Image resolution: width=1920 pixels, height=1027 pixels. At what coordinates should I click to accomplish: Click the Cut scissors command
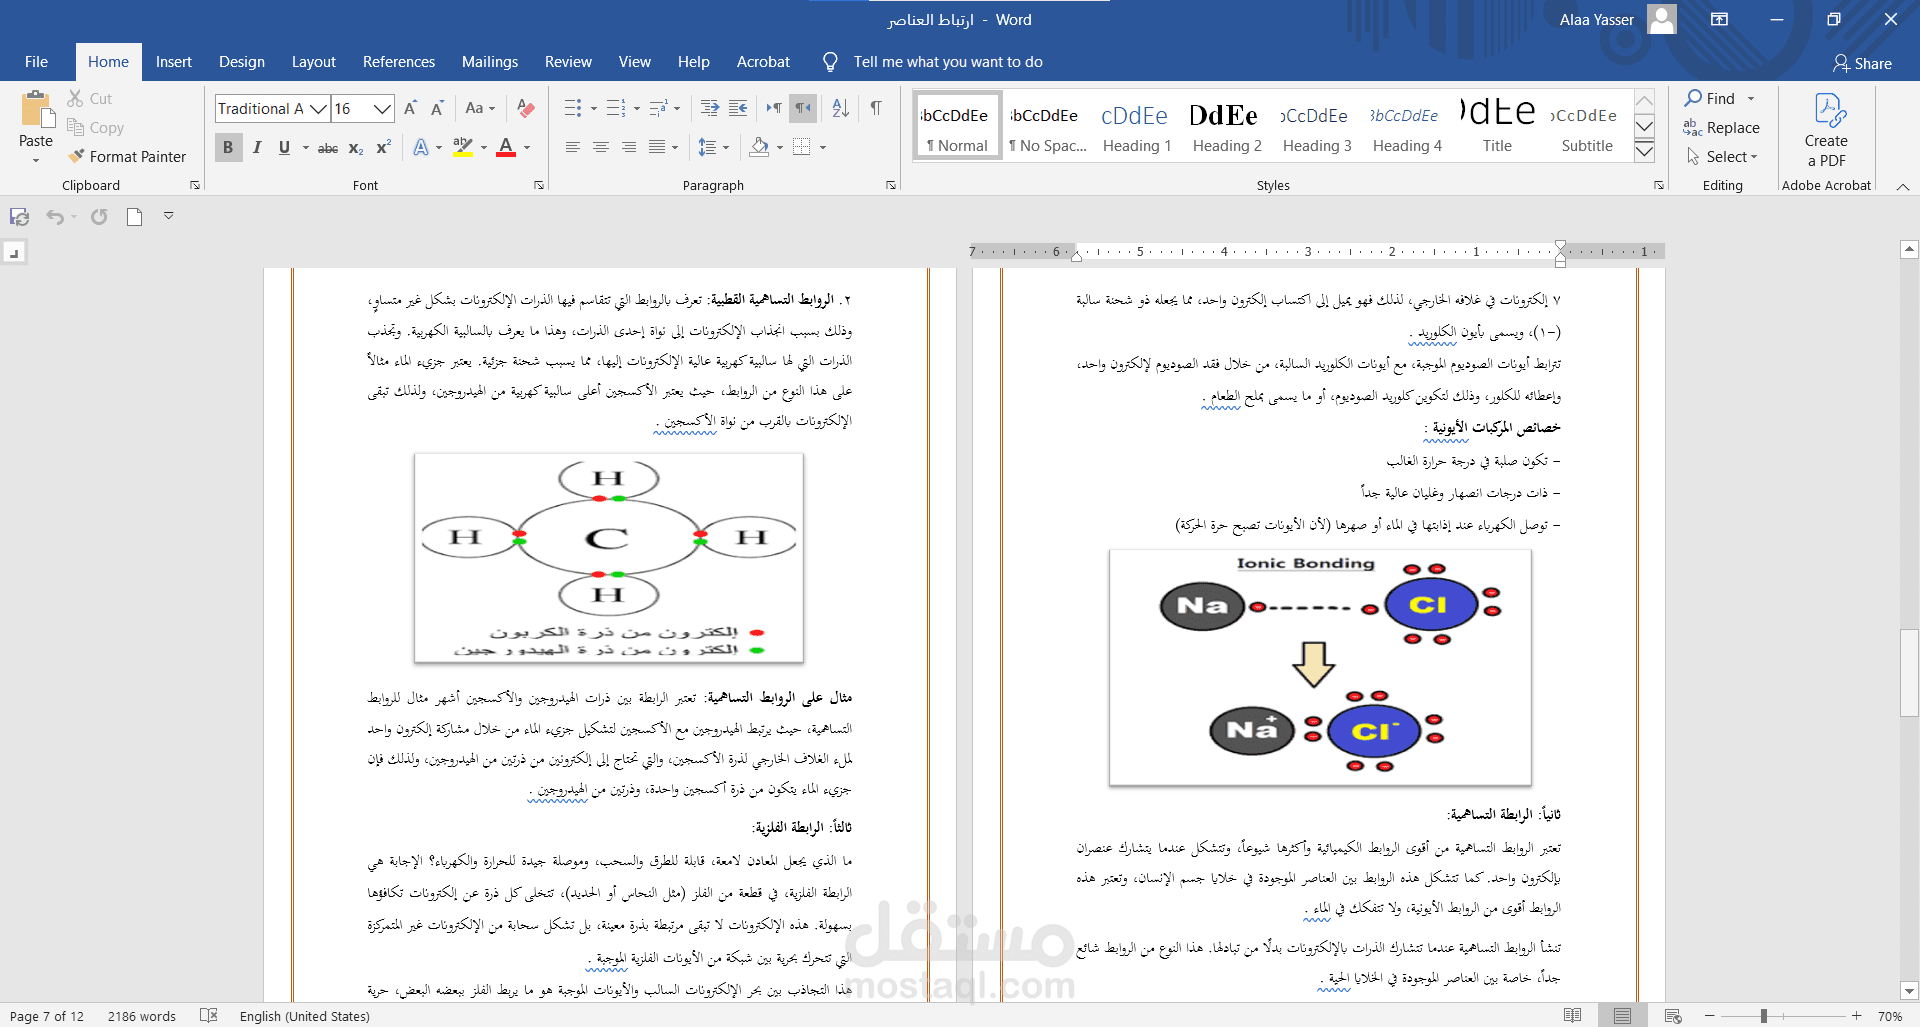[89, 99]
